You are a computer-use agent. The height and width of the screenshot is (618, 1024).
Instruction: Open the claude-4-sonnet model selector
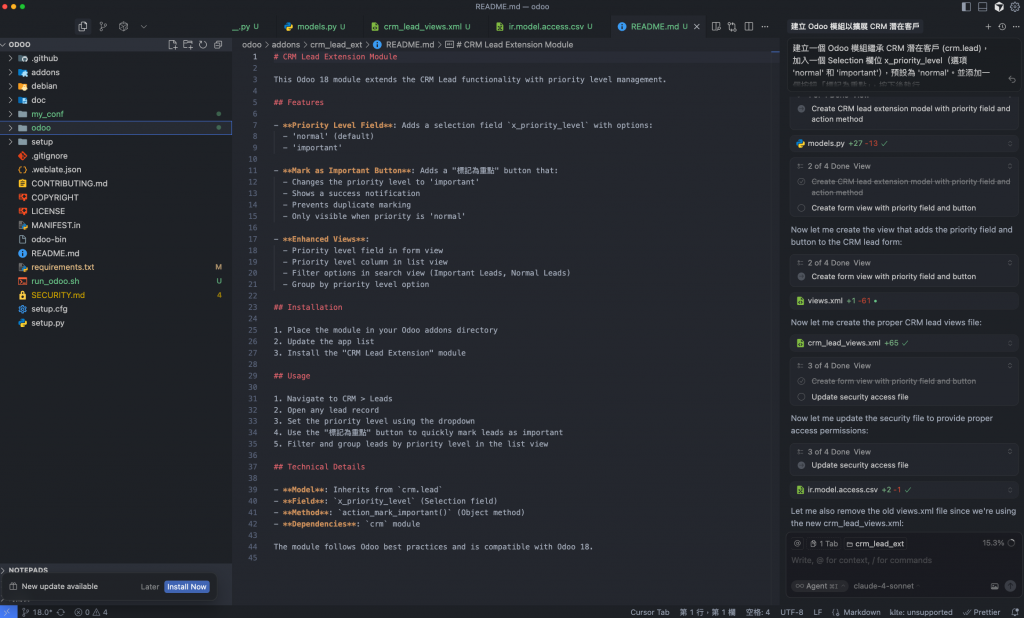(884, 586)
